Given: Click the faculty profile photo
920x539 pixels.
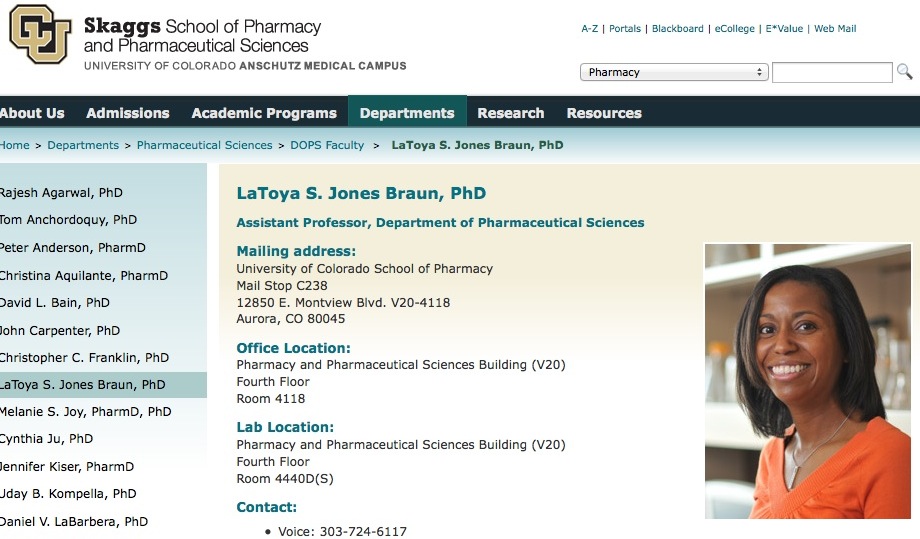Looking at the screenshot, I should pyautogui.click(x=807, y=381).
